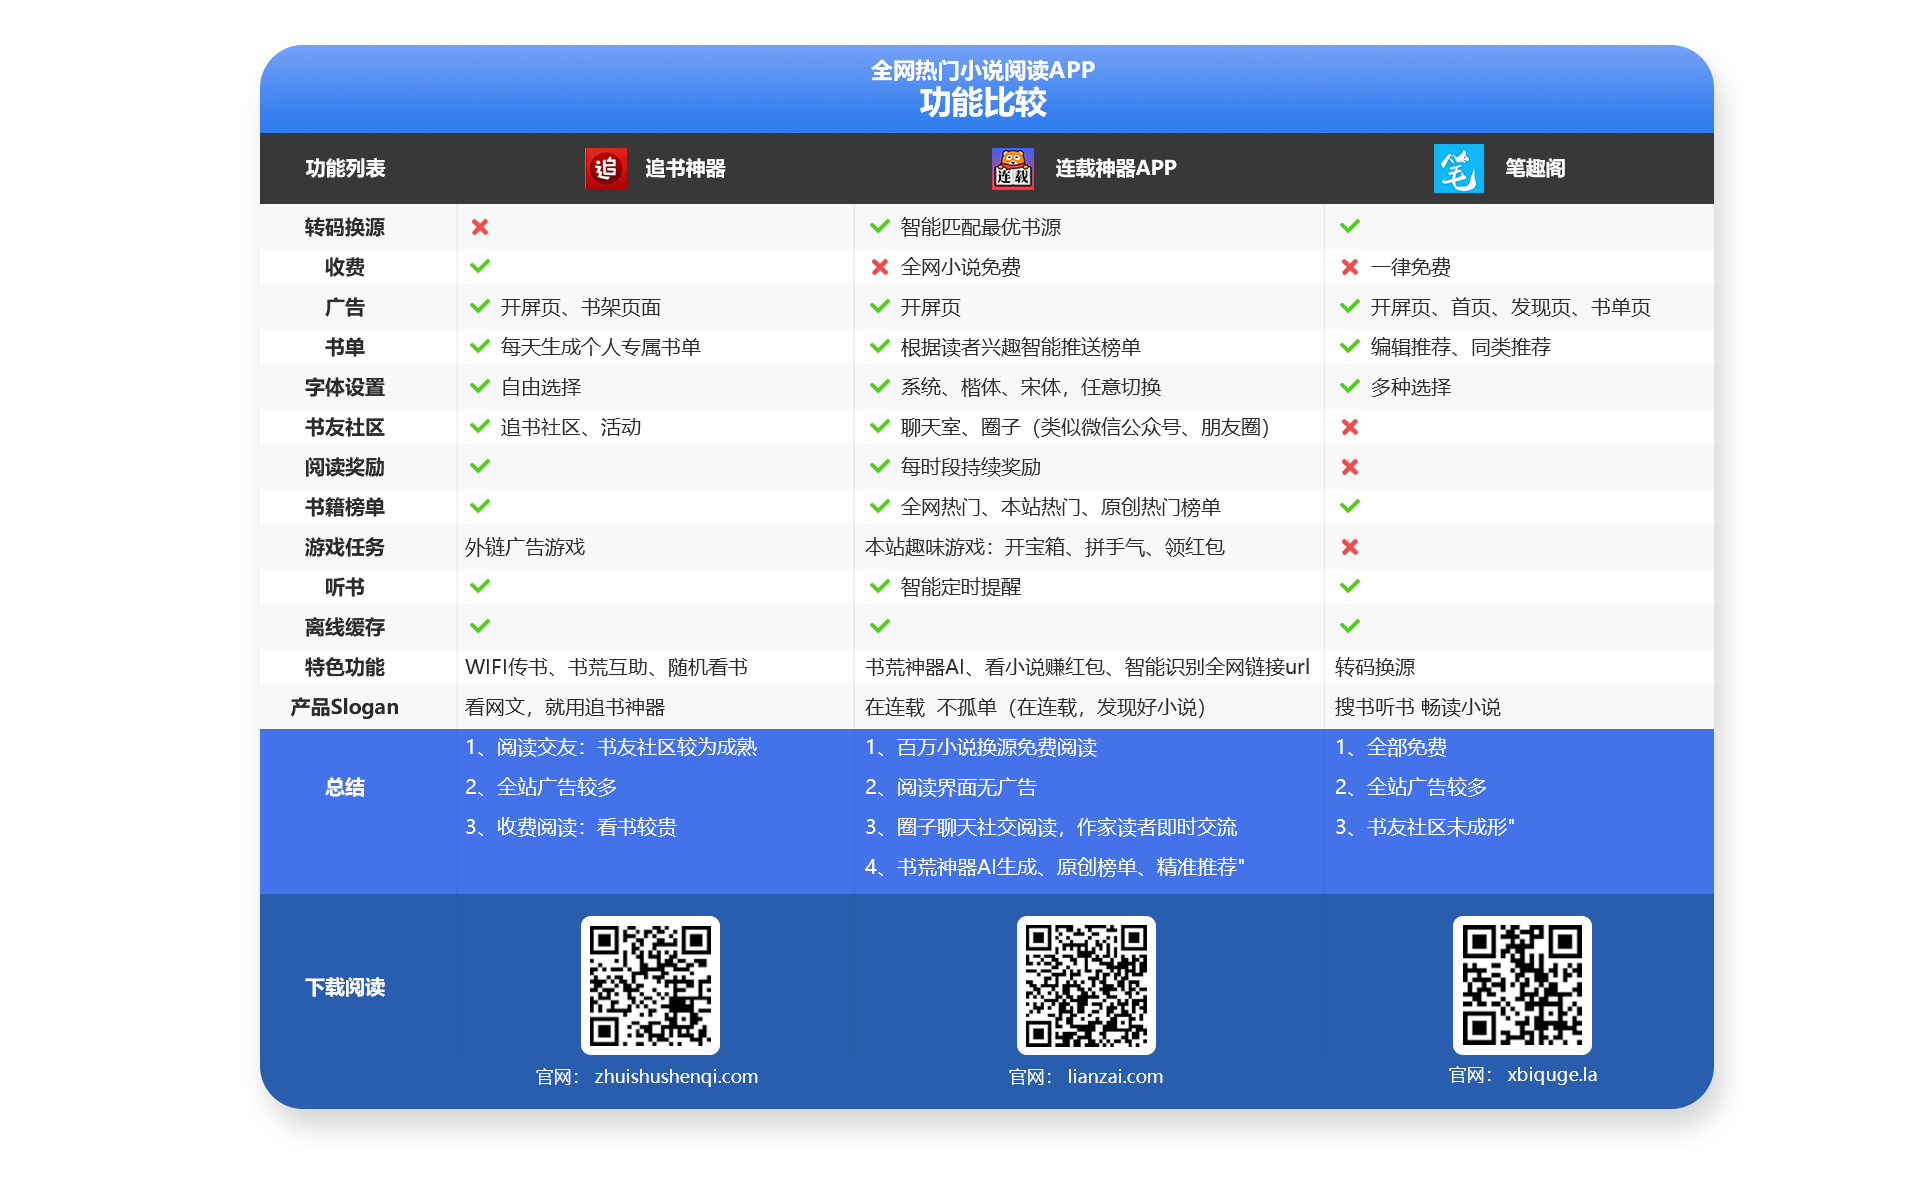Click the red X in 笔趣阁 游戏任务 row

pyautogui.click(x=1350, y=547)
